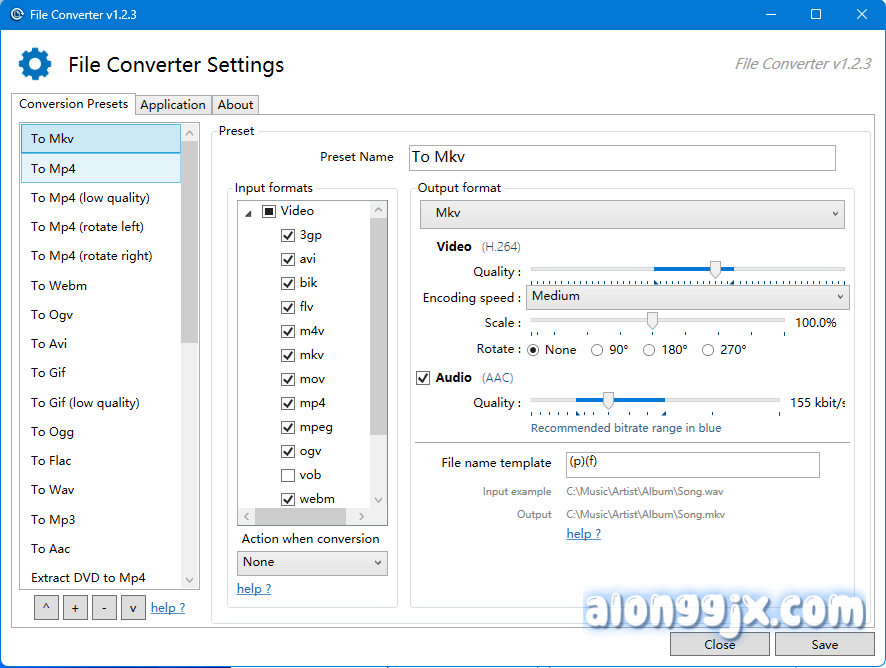
Task: Select the 90° rotate option
Action: click(597, 350)
